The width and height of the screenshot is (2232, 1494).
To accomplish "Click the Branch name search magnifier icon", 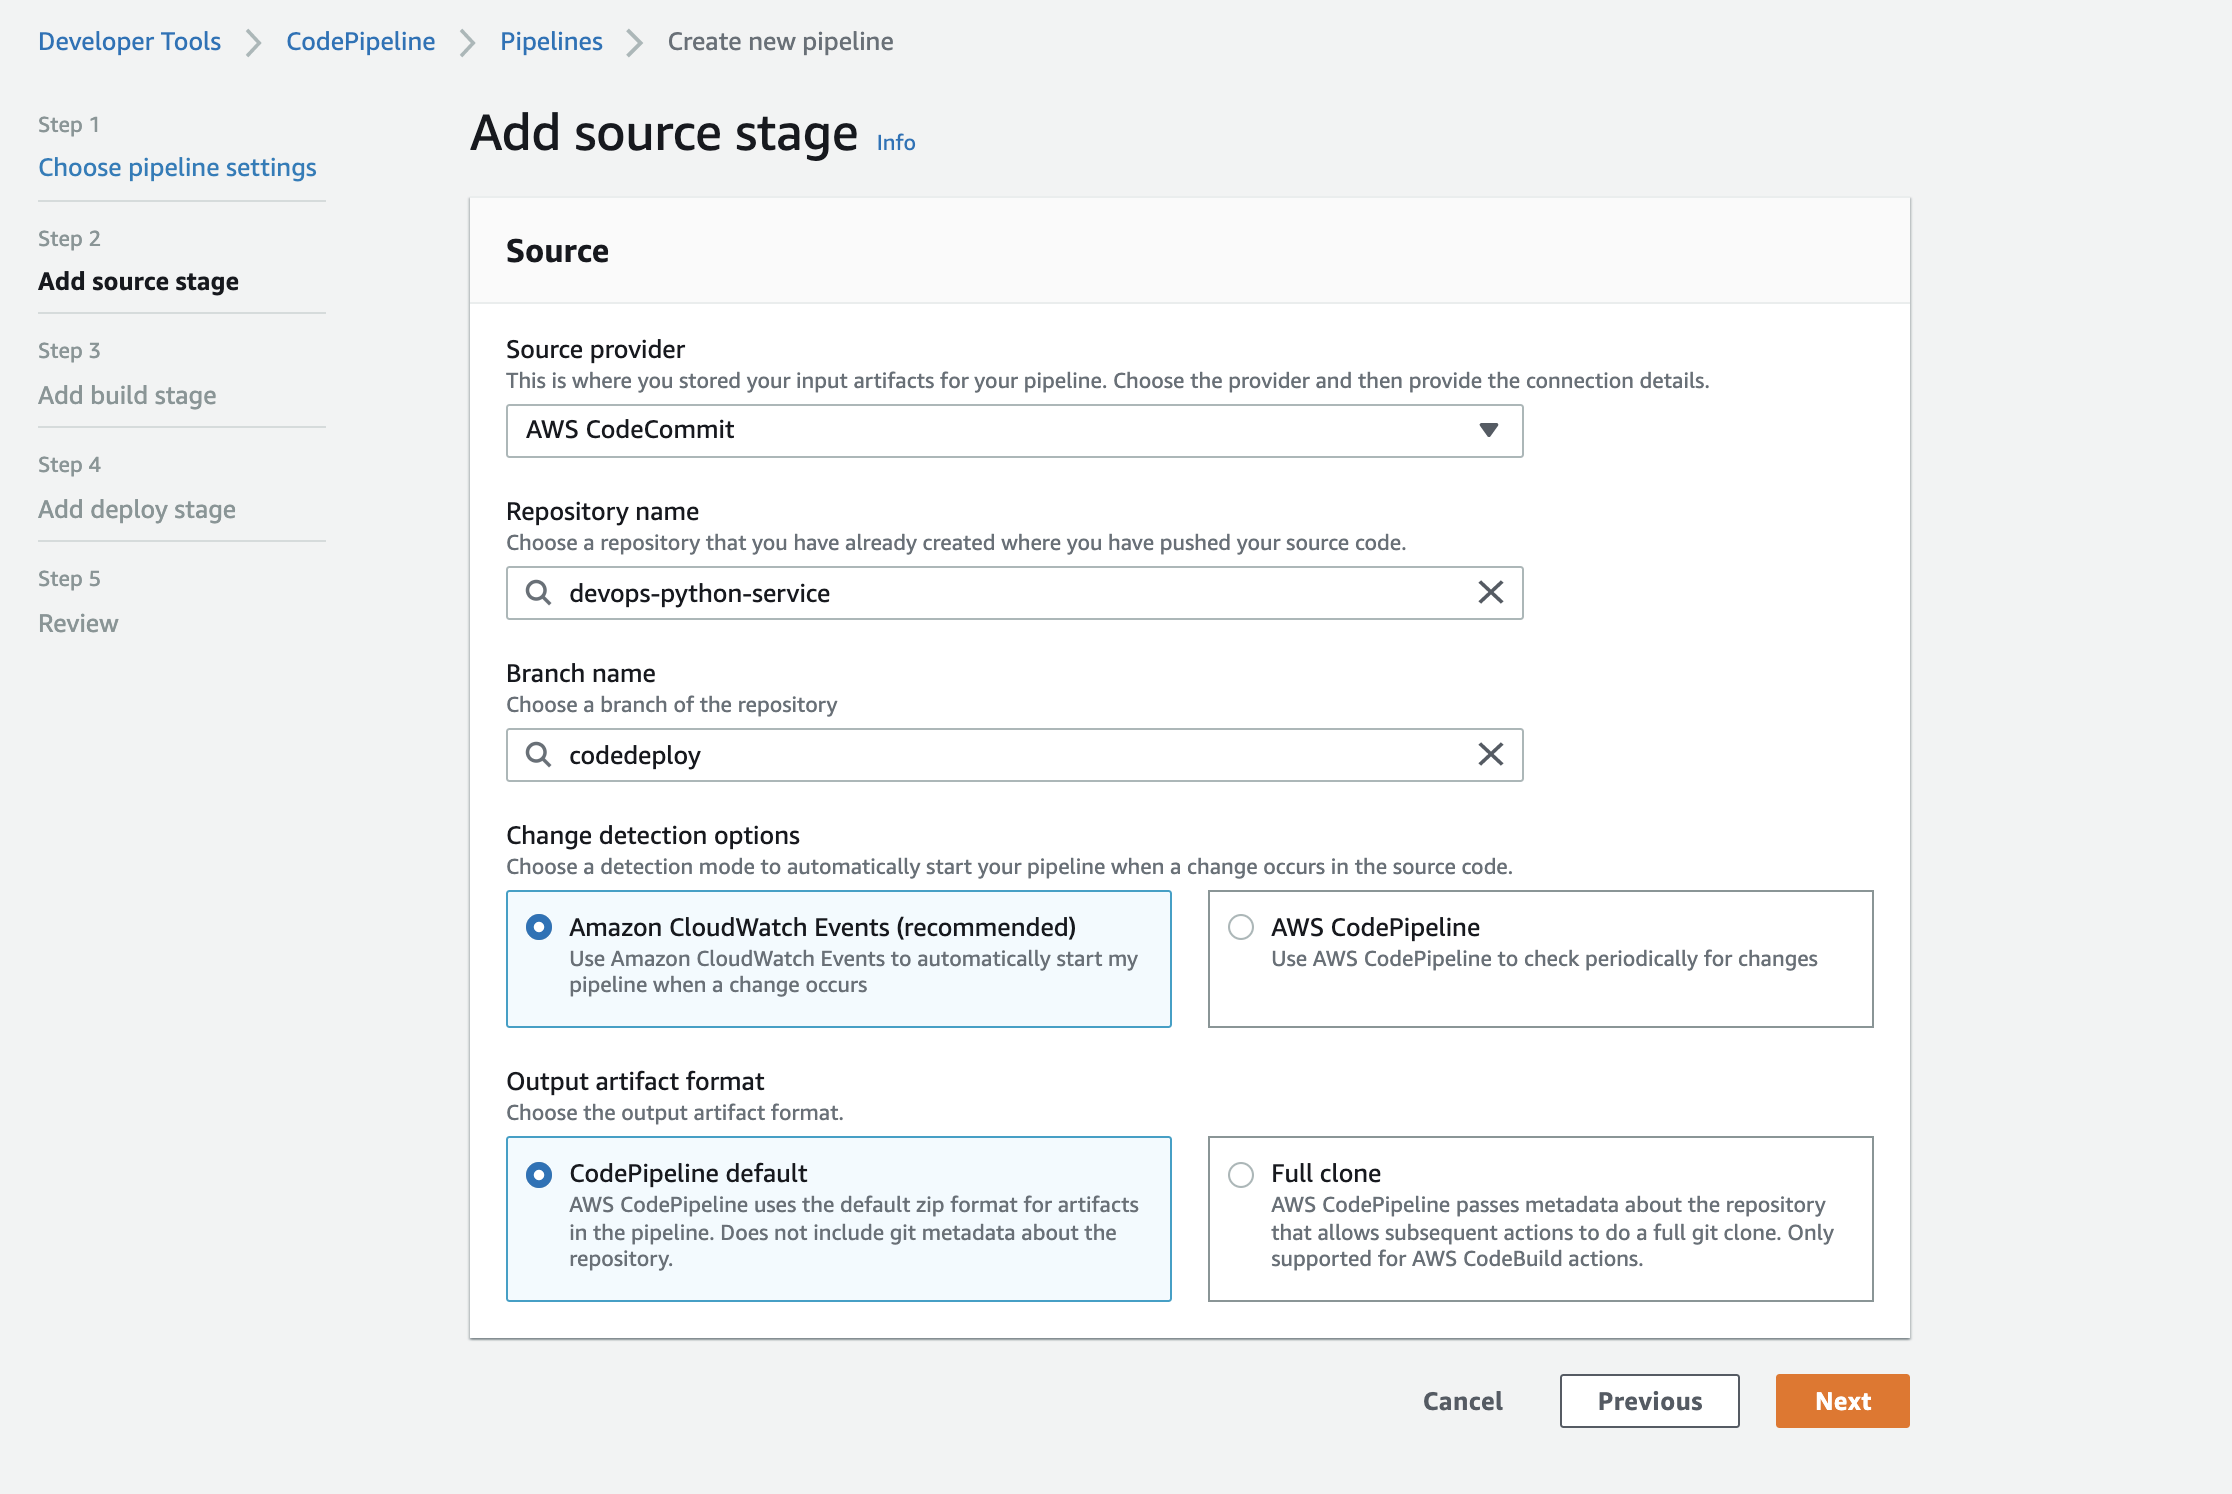I will tap(538, 755).
